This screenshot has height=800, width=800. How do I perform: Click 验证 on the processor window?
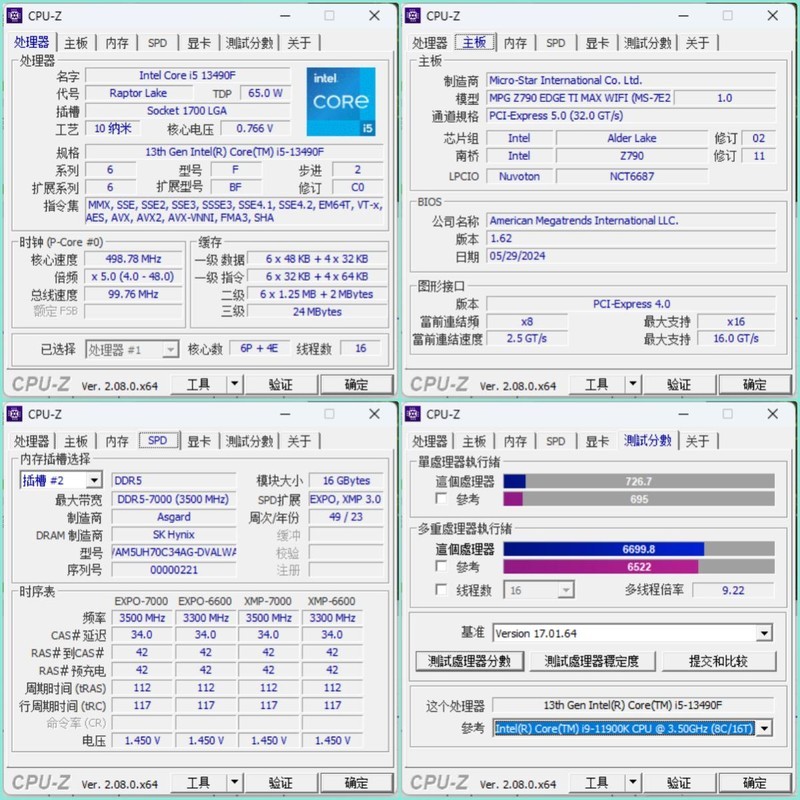point(279,384)
